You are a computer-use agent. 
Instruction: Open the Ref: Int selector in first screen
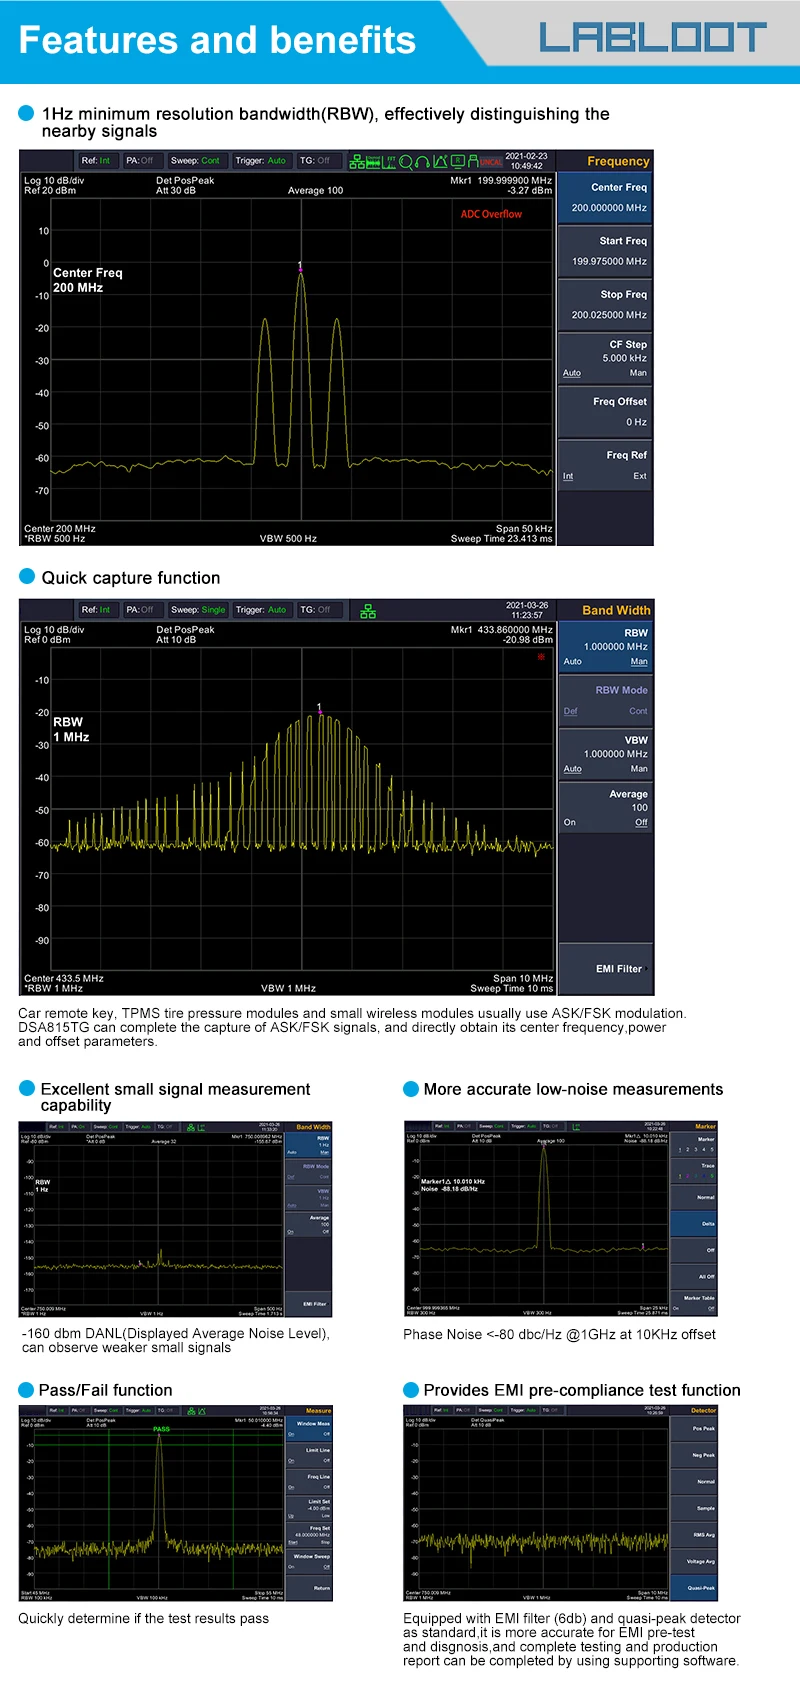[96, 161]
